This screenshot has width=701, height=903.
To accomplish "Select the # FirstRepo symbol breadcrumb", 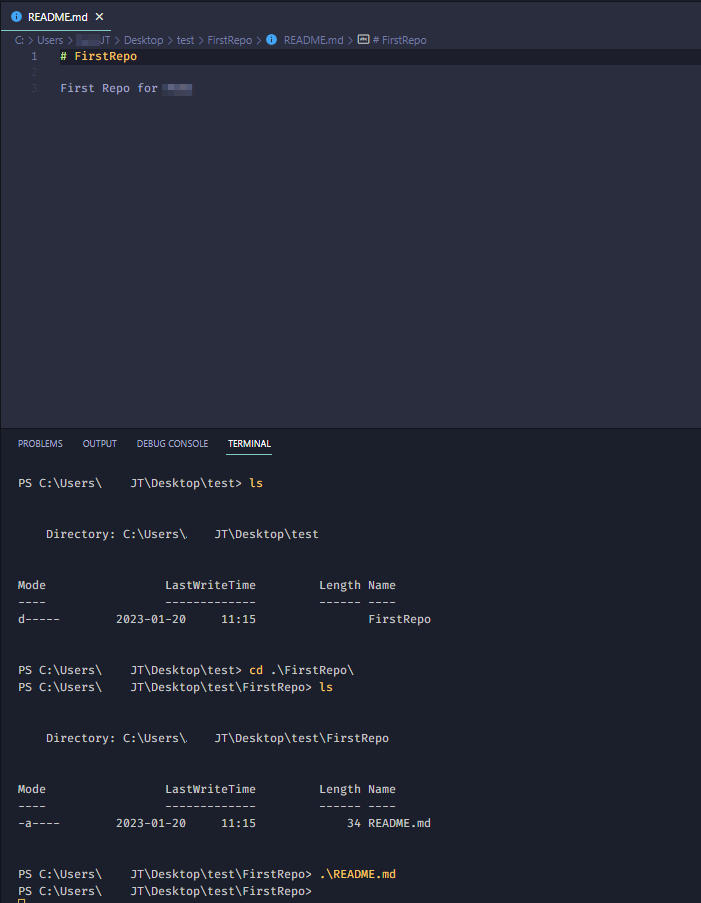I will click(400, 40).
